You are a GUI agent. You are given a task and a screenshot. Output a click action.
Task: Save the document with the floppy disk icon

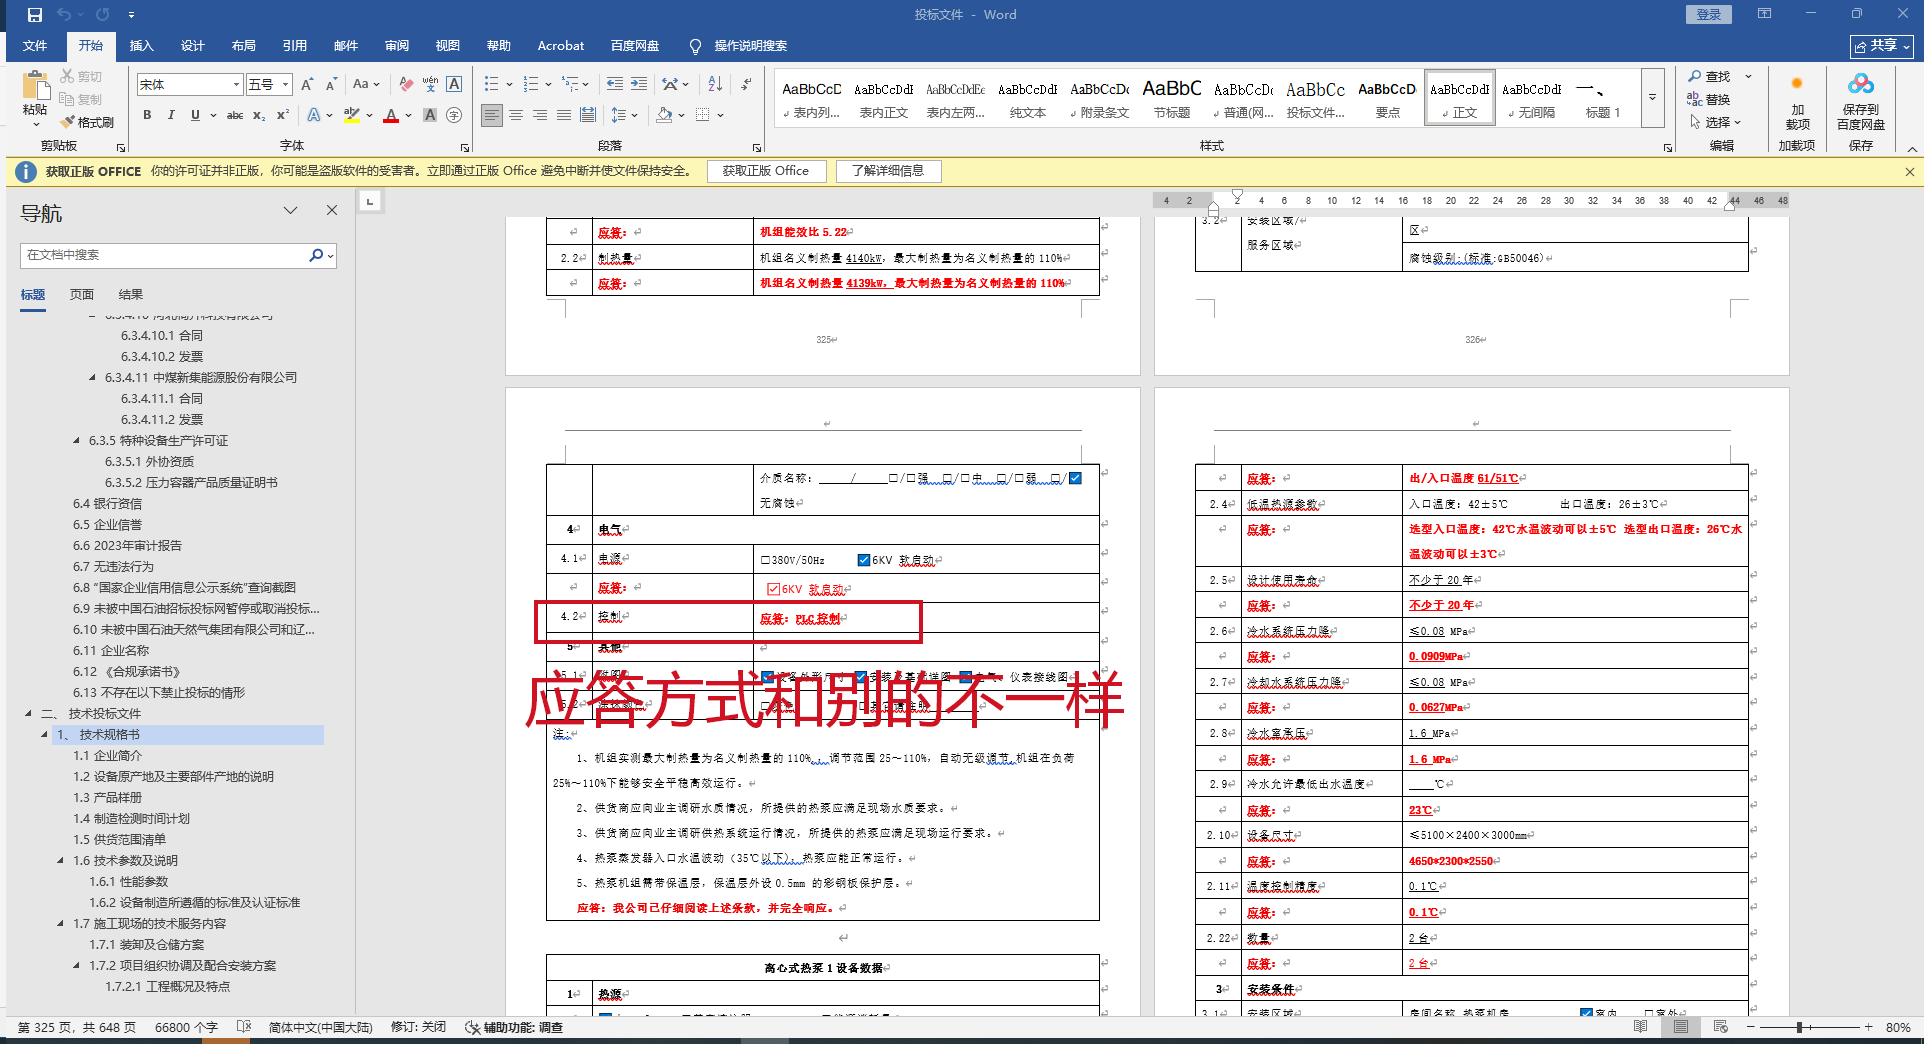(x=35, y=15)
